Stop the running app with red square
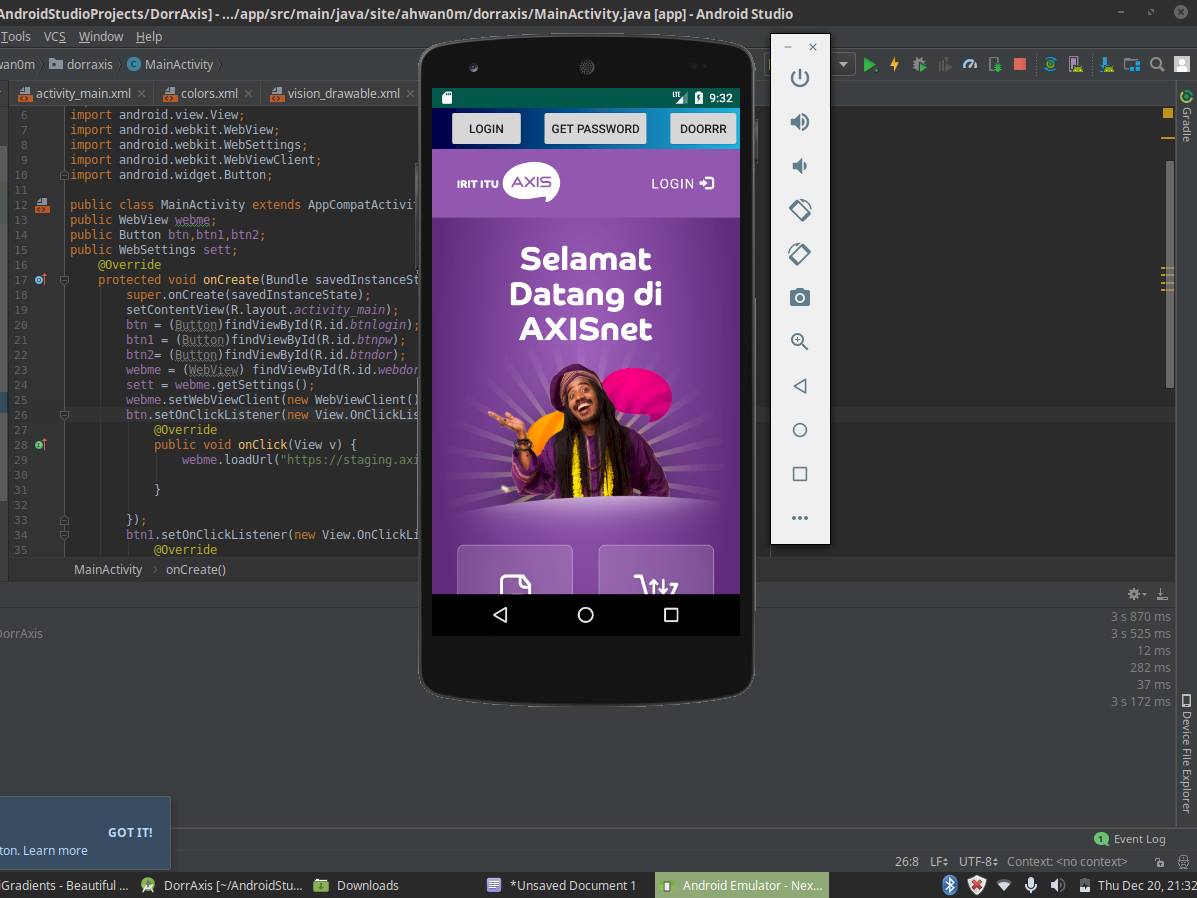This screenshot has height=898, width=1197. pos(1019,65)
